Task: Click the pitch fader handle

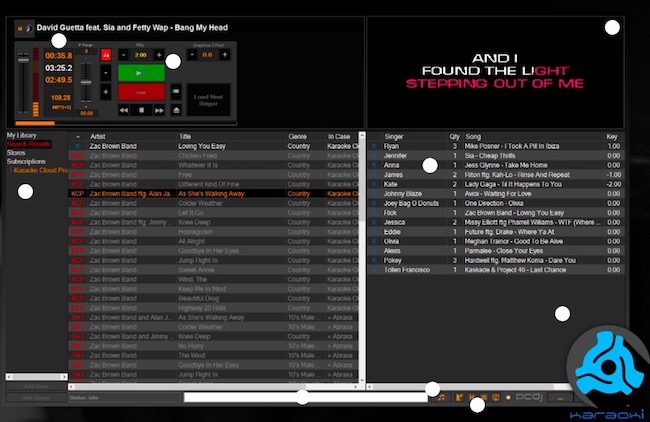Action: 86,82
